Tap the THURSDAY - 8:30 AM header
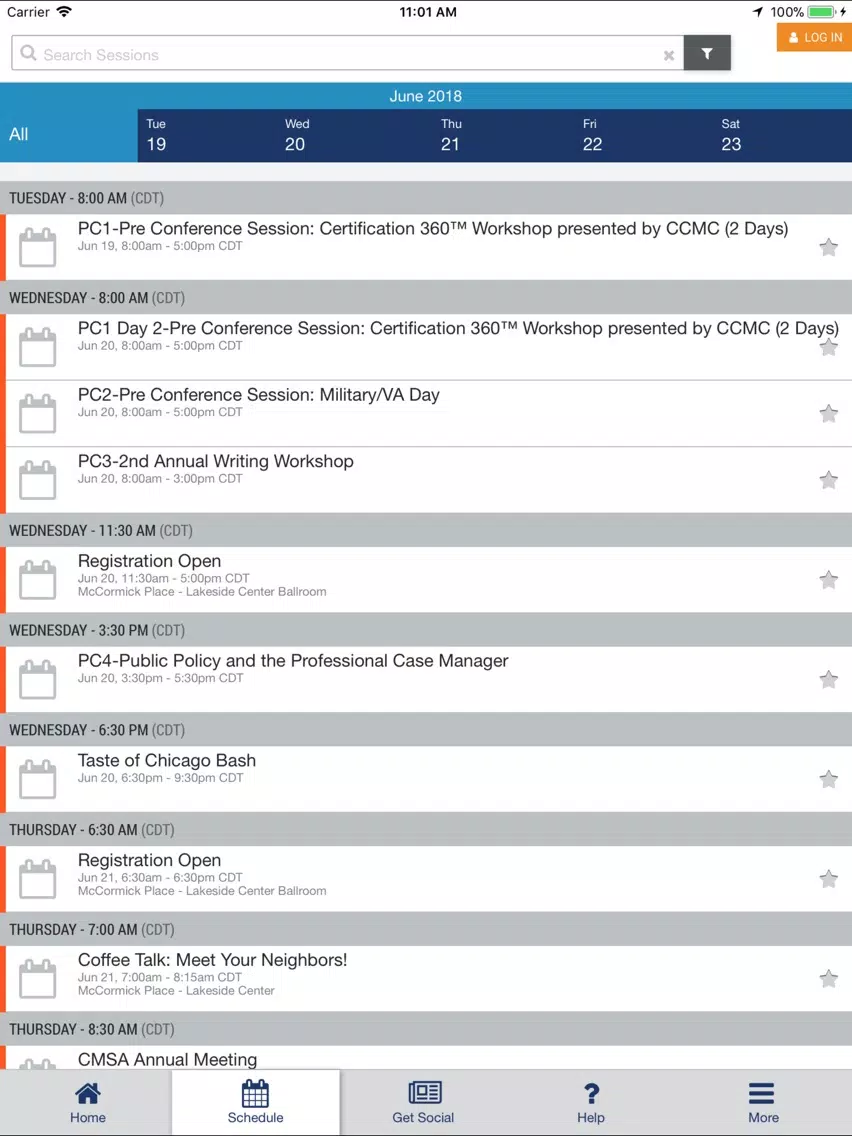 click(x=426, y=1030)
